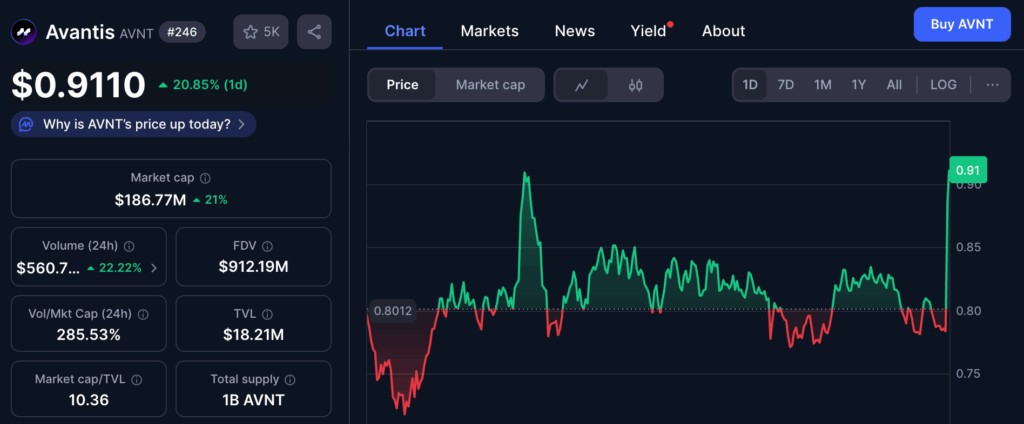Click FDV info icon
The width and height of the screenshot is (1024, 424).
(267, 246)
